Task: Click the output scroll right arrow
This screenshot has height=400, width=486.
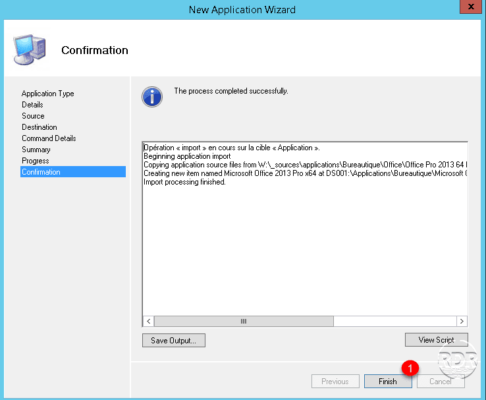Action: point(462,321)
